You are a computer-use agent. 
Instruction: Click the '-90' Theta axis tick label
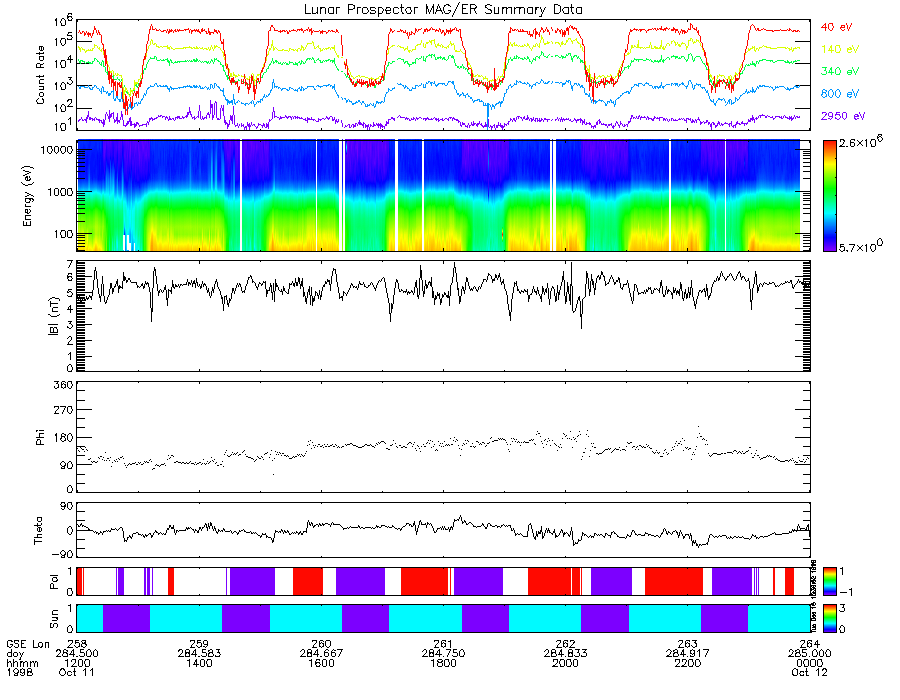[61, 554]
